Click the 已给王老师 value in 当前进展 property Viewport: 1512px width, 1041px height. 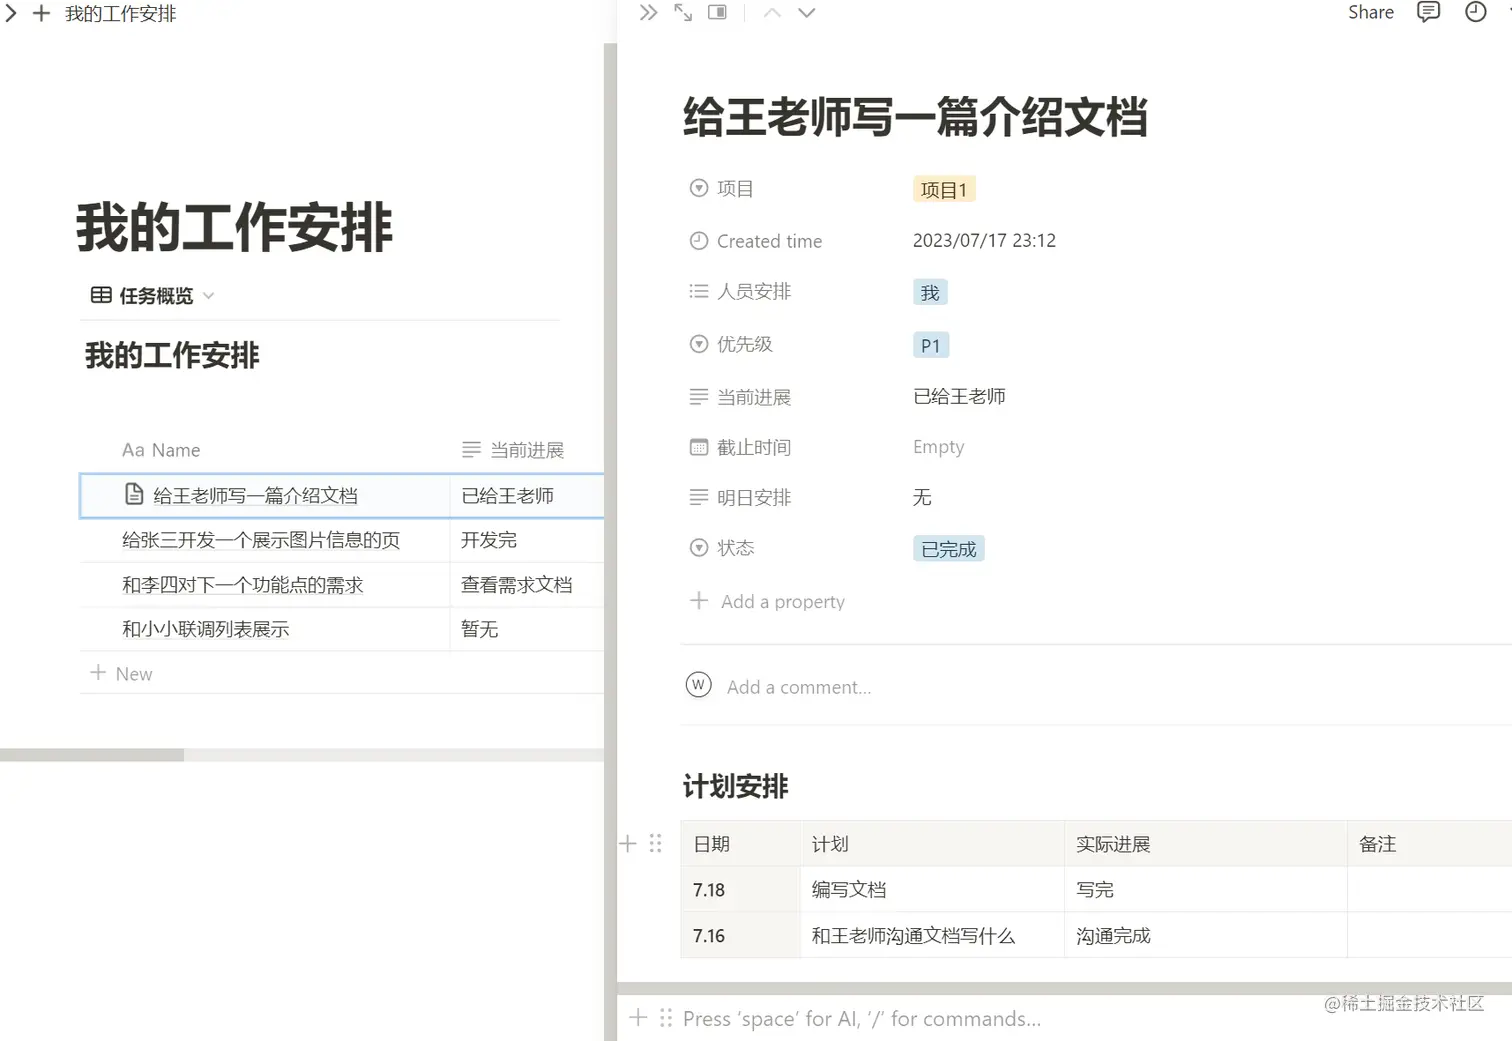point(959,397)
